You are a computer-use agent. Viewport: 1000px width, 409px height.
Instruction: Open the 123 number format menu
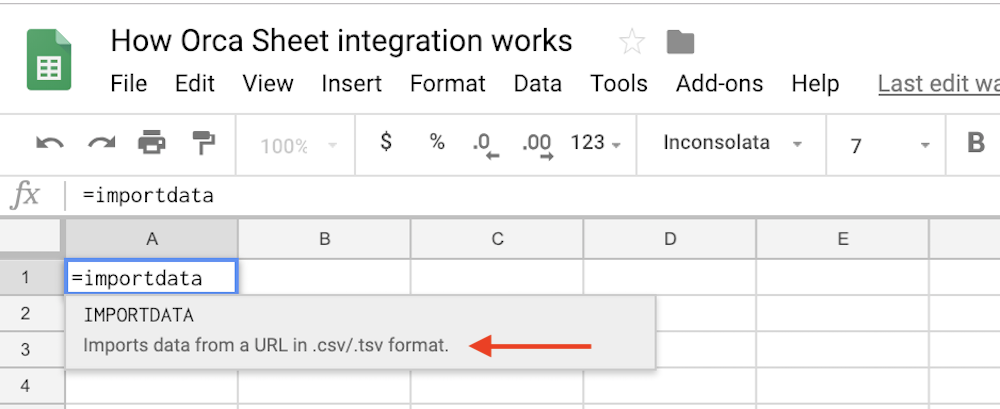point(595,144)
